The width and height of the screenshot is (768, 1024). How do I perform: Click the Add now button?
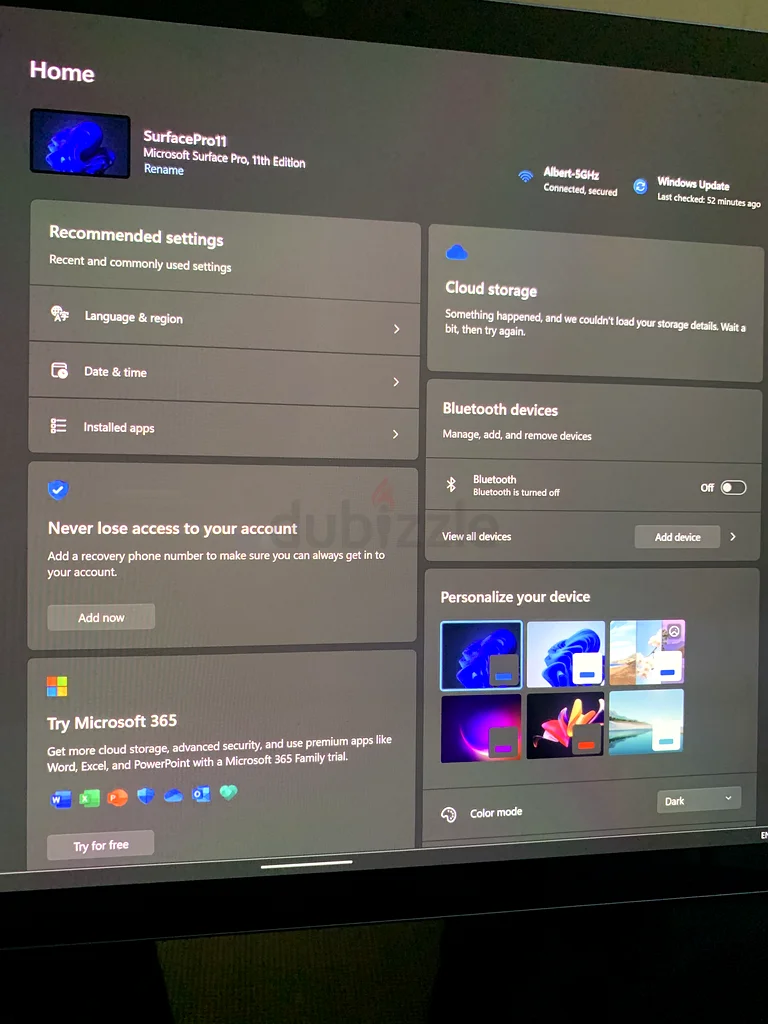pyautogui.click(x=101, y=617)
